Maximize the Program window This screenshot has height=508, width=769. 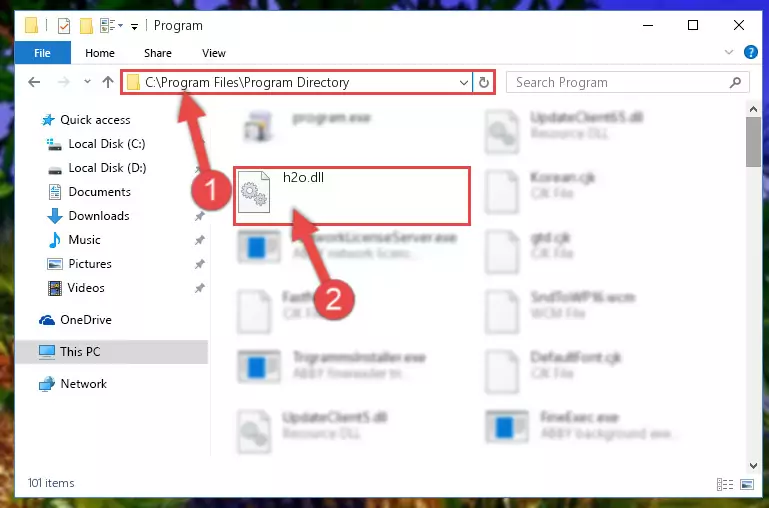693,25
